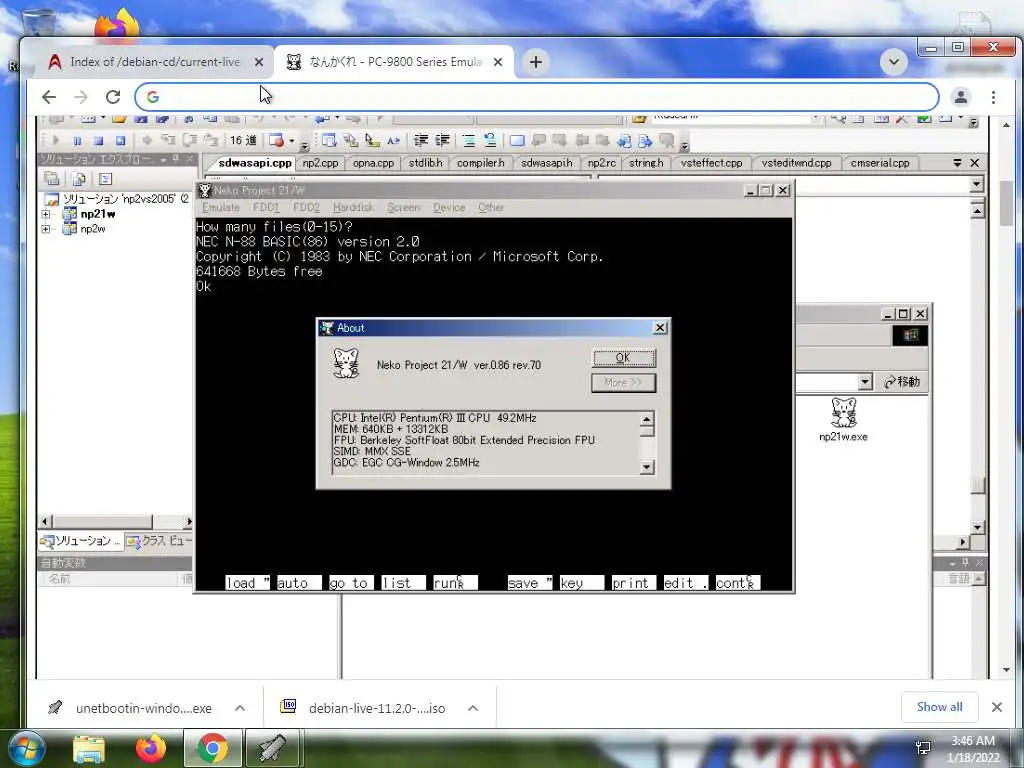1024x768 pixels.
Task: Select the stdlib.h editor tab
Action: click(425, 163)
